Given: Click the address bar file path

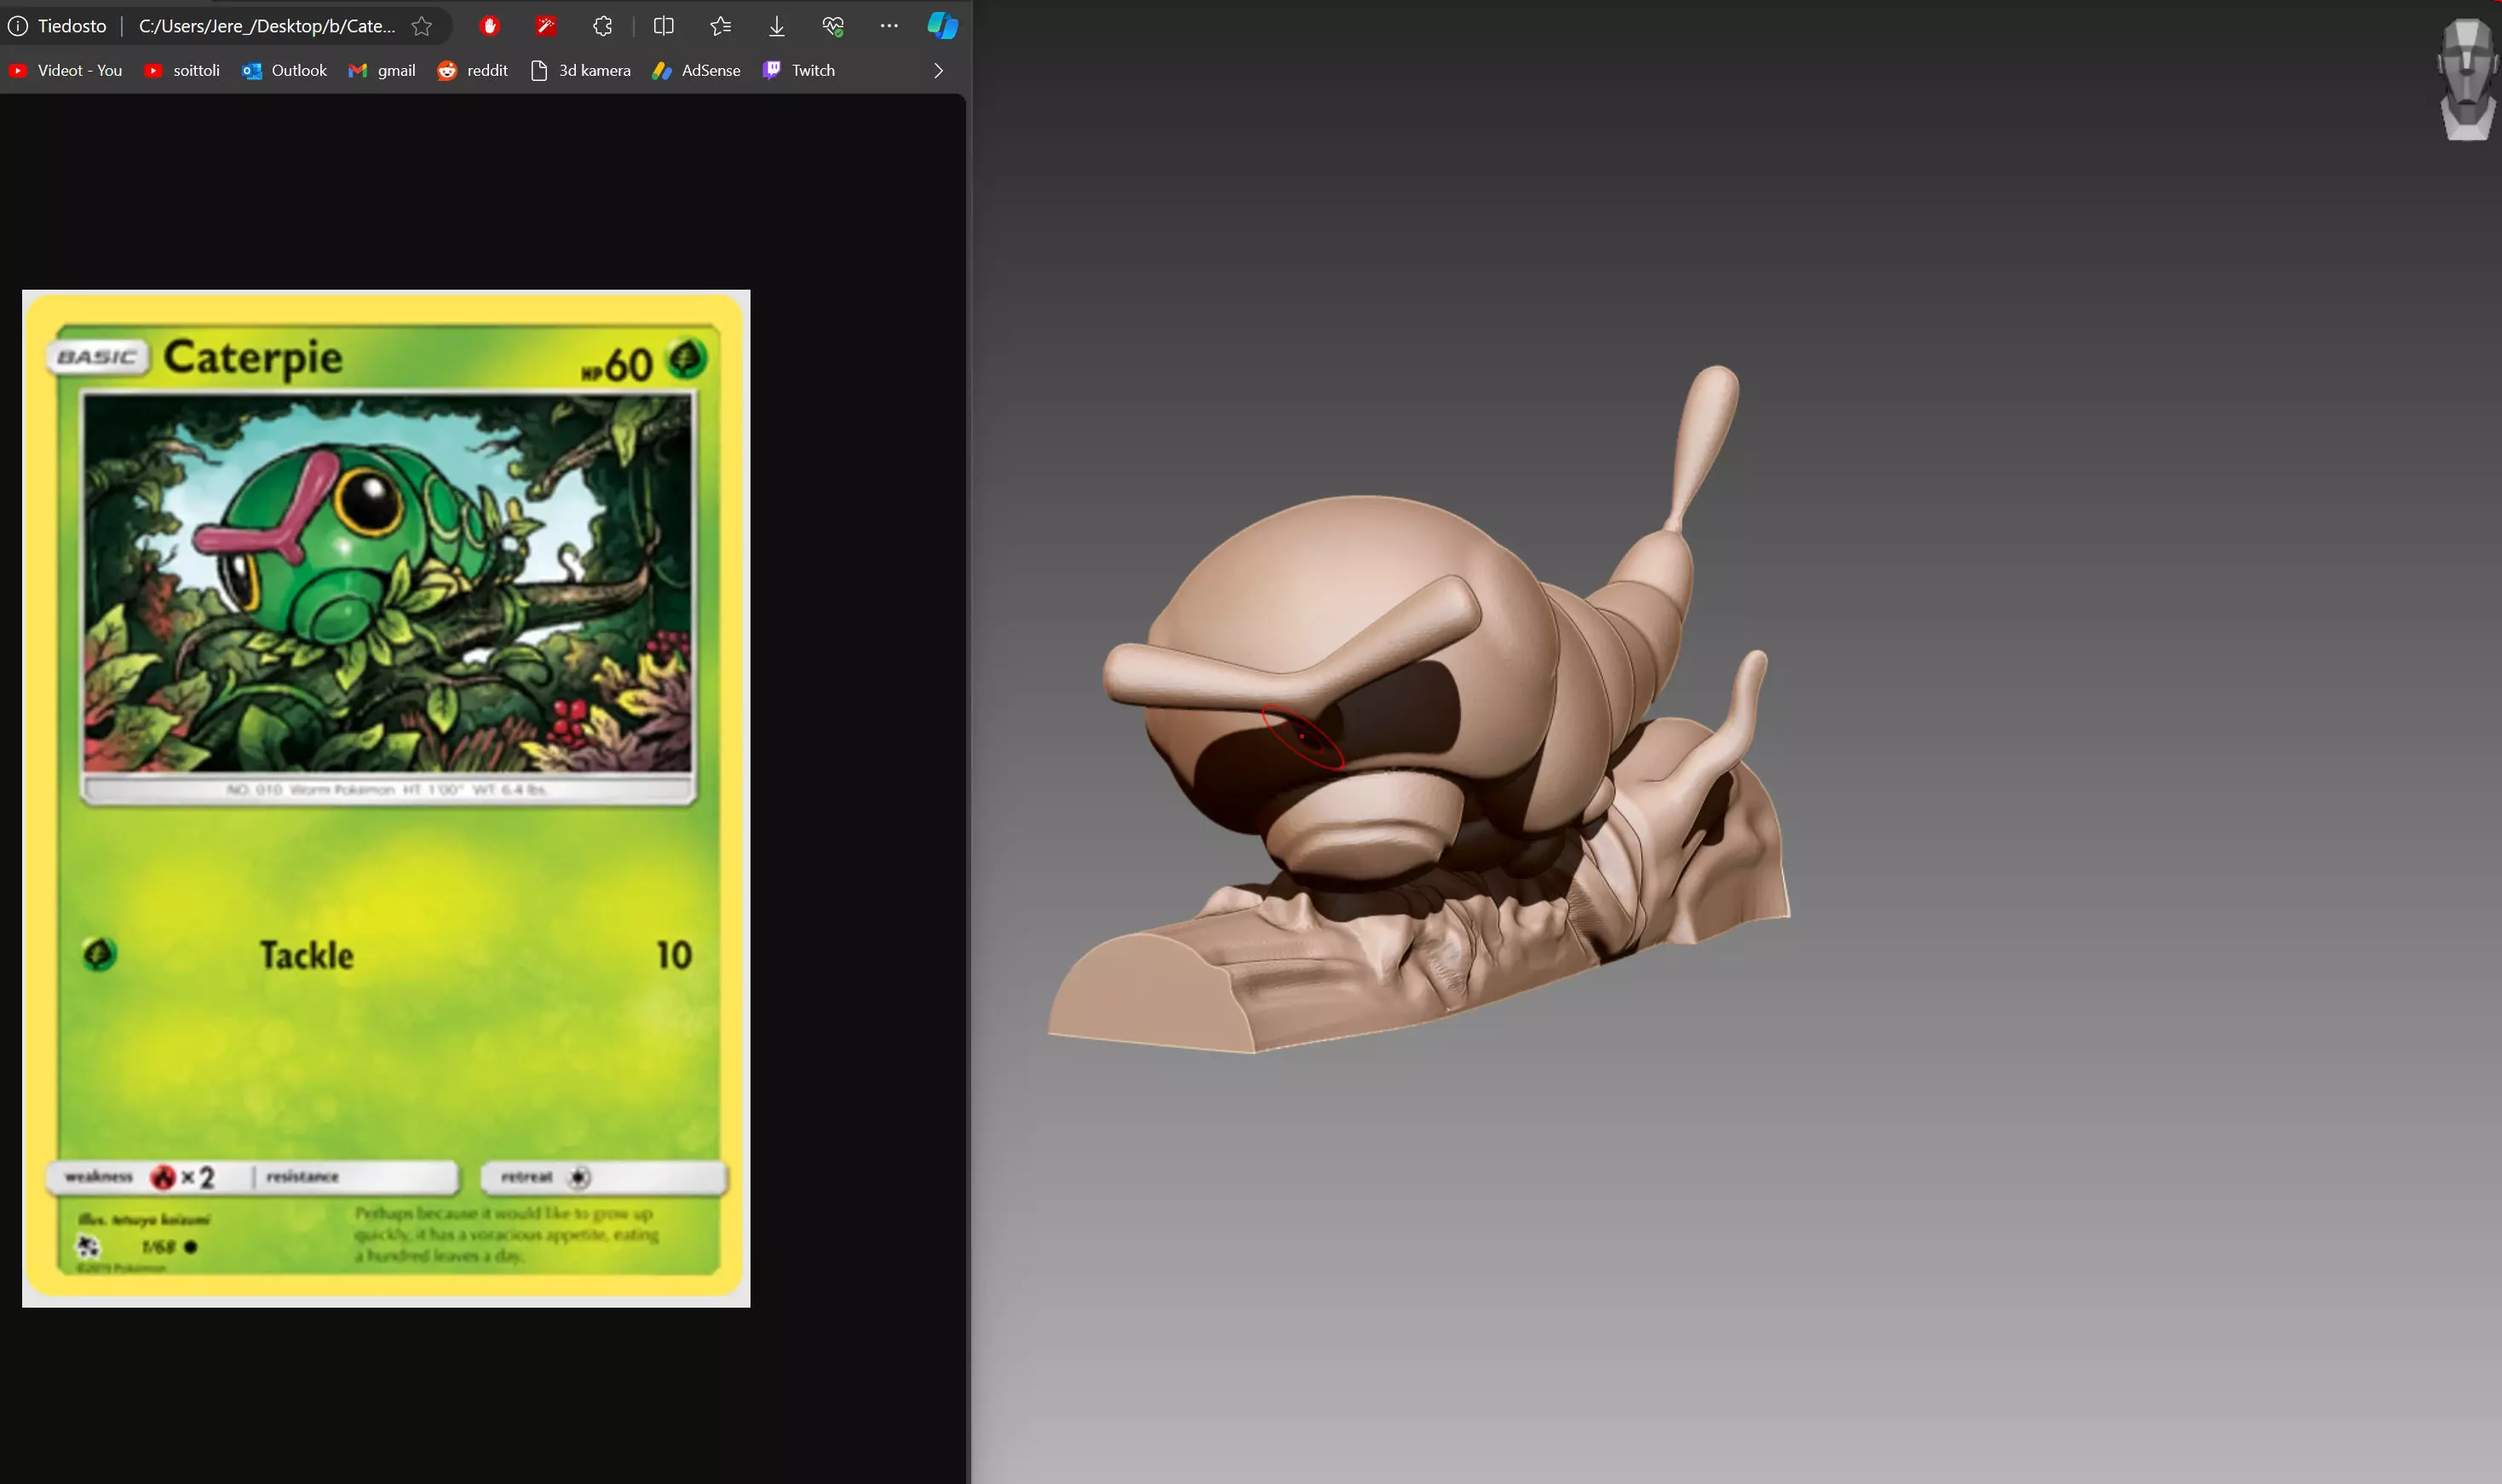Looking at the screenshot, I should coord(266,26).
